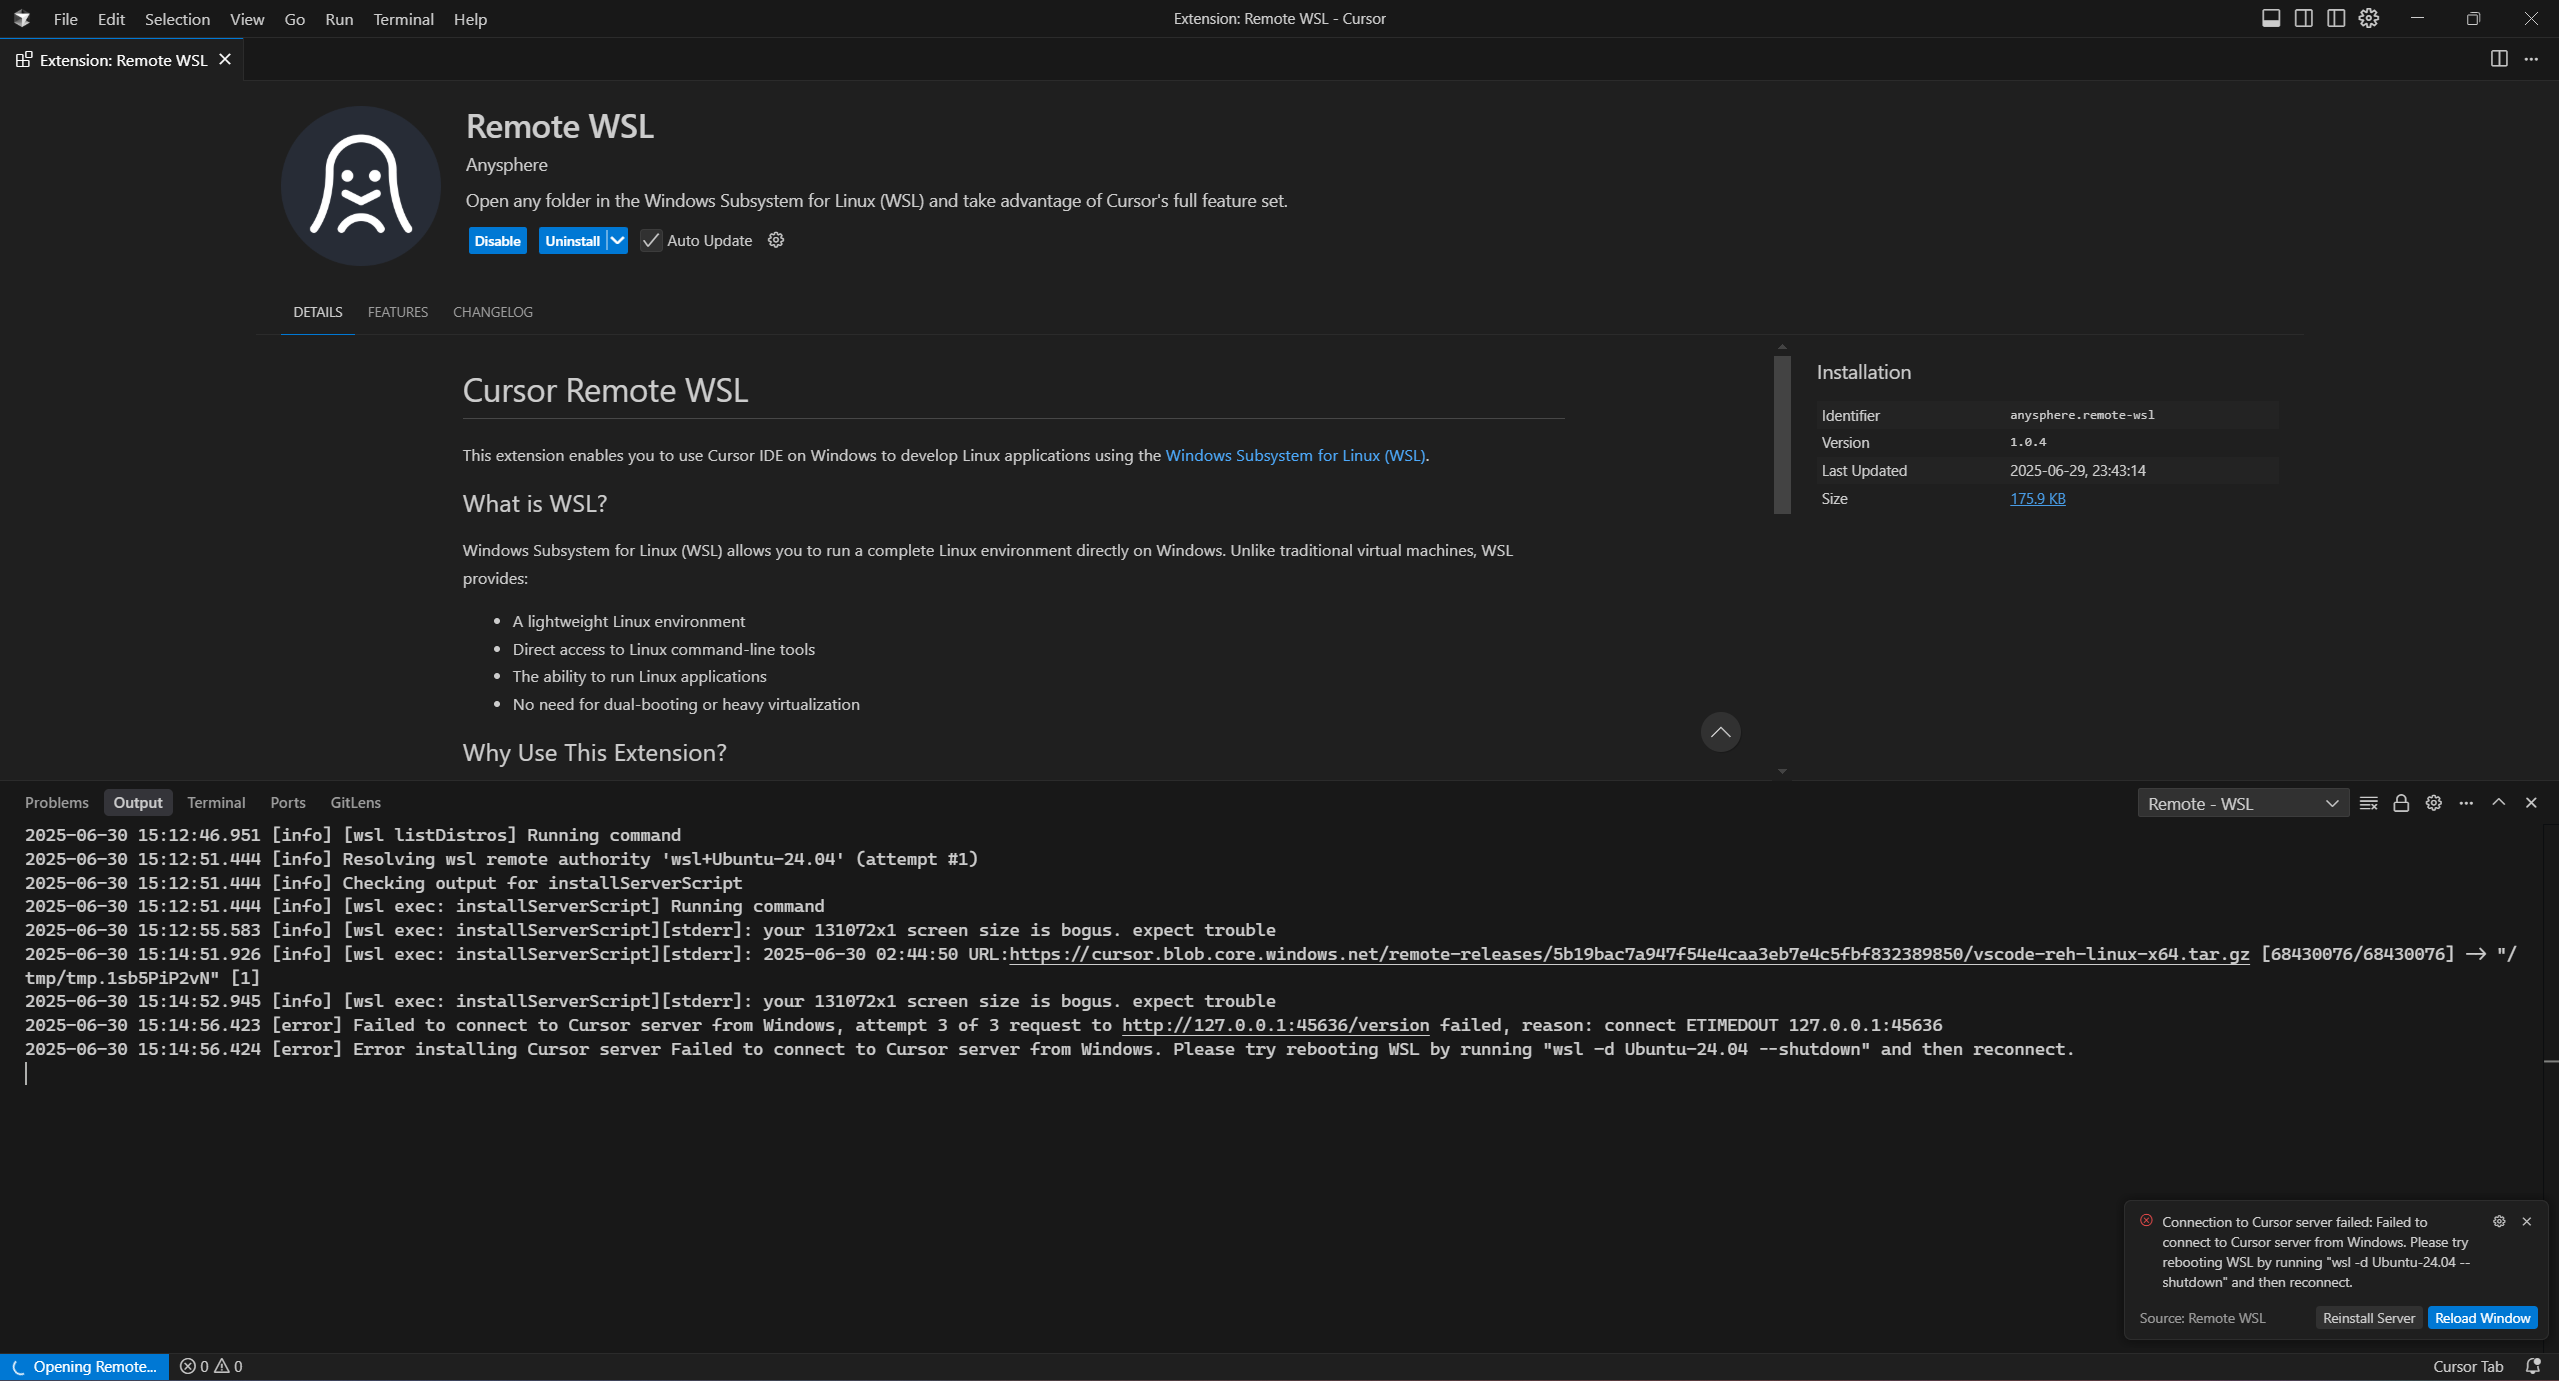Clear the output panel
The image size is (2559, 1381).
[2369, 803]
